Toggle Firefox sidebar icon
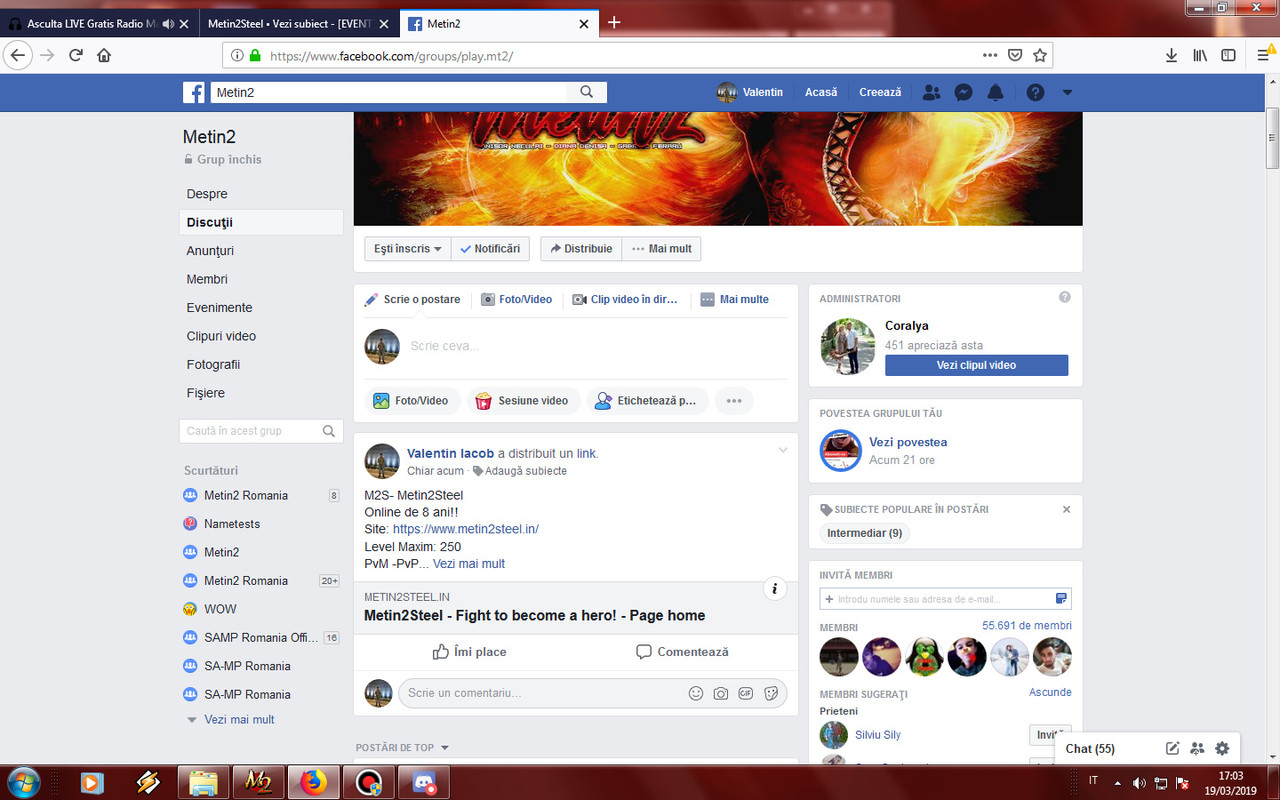 [1228, 55]
